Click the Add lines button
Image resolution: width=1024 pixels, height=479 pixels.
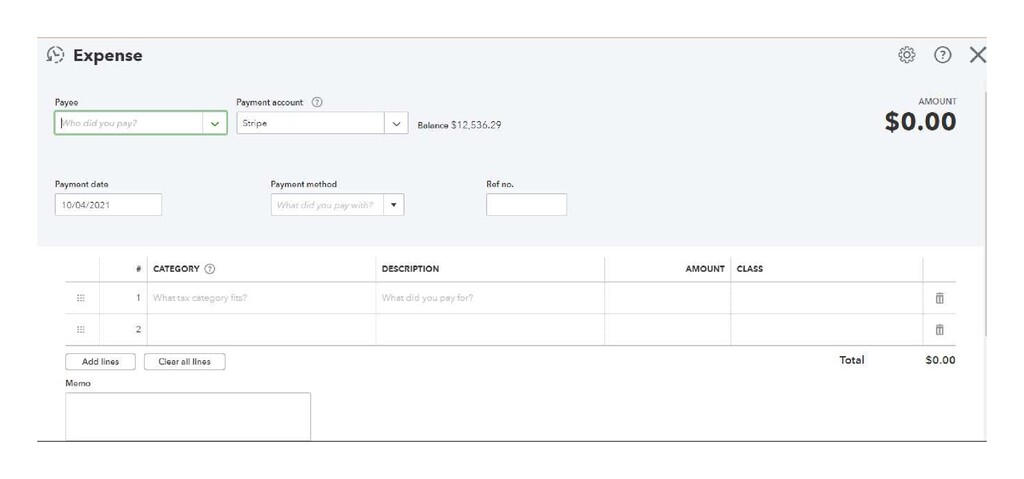[100, 362]
